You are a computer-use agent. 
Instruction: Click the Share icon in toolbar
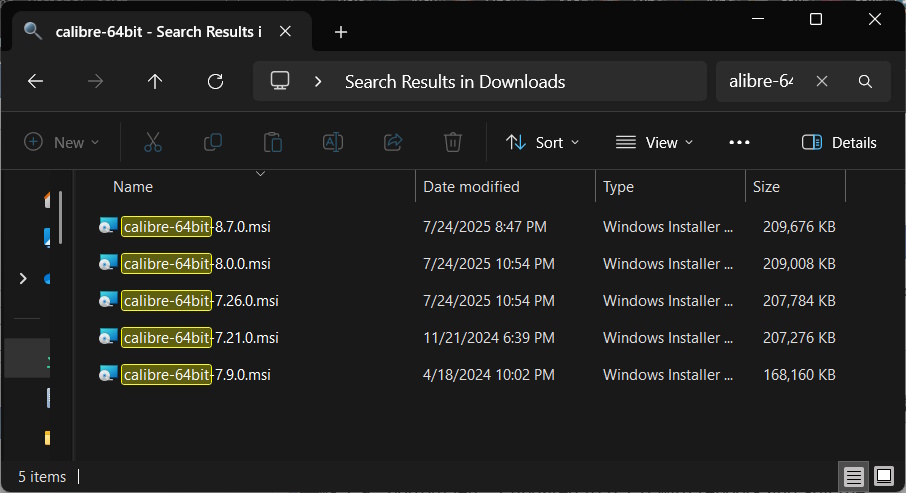[x=393, y=142]
